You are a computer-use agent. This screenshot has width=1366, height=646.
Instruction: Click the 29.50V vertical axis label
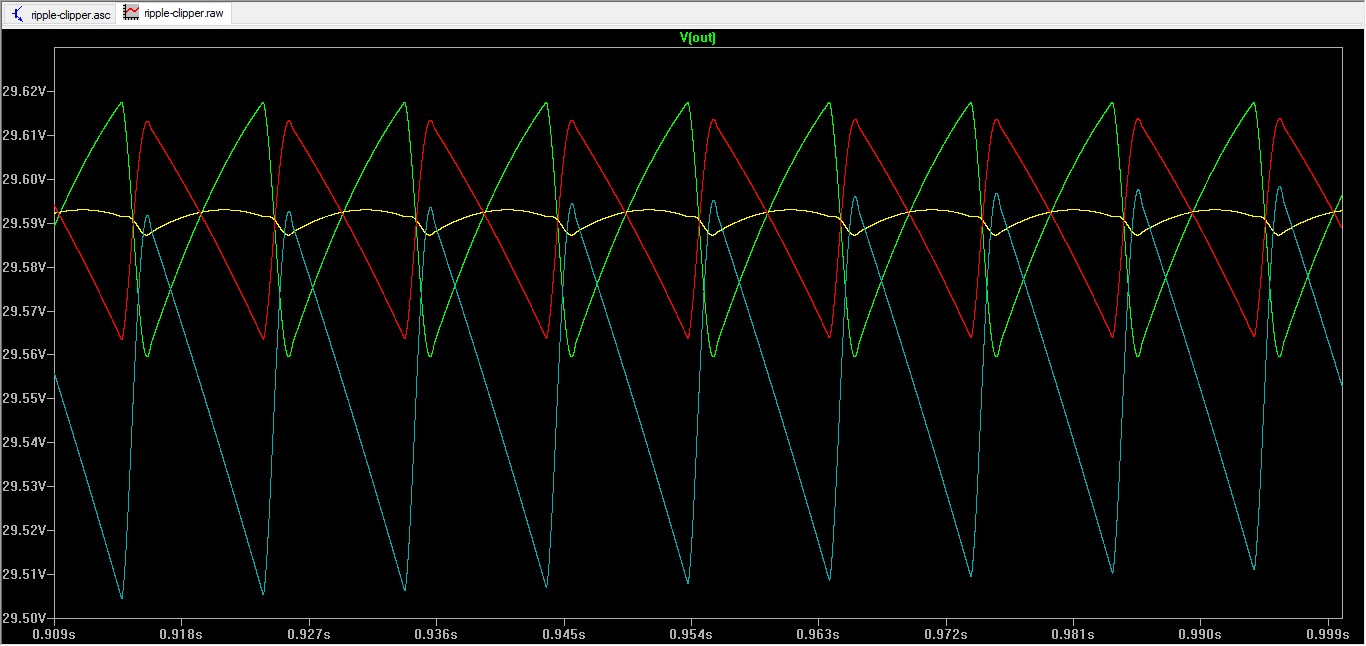(25, 618)
